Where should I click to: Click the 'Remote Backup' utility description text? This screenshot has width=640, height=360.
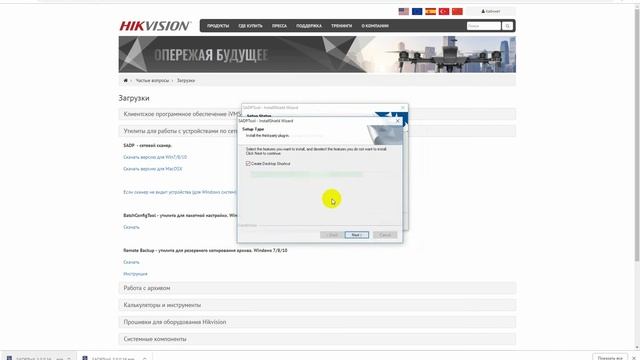[205, 250]
